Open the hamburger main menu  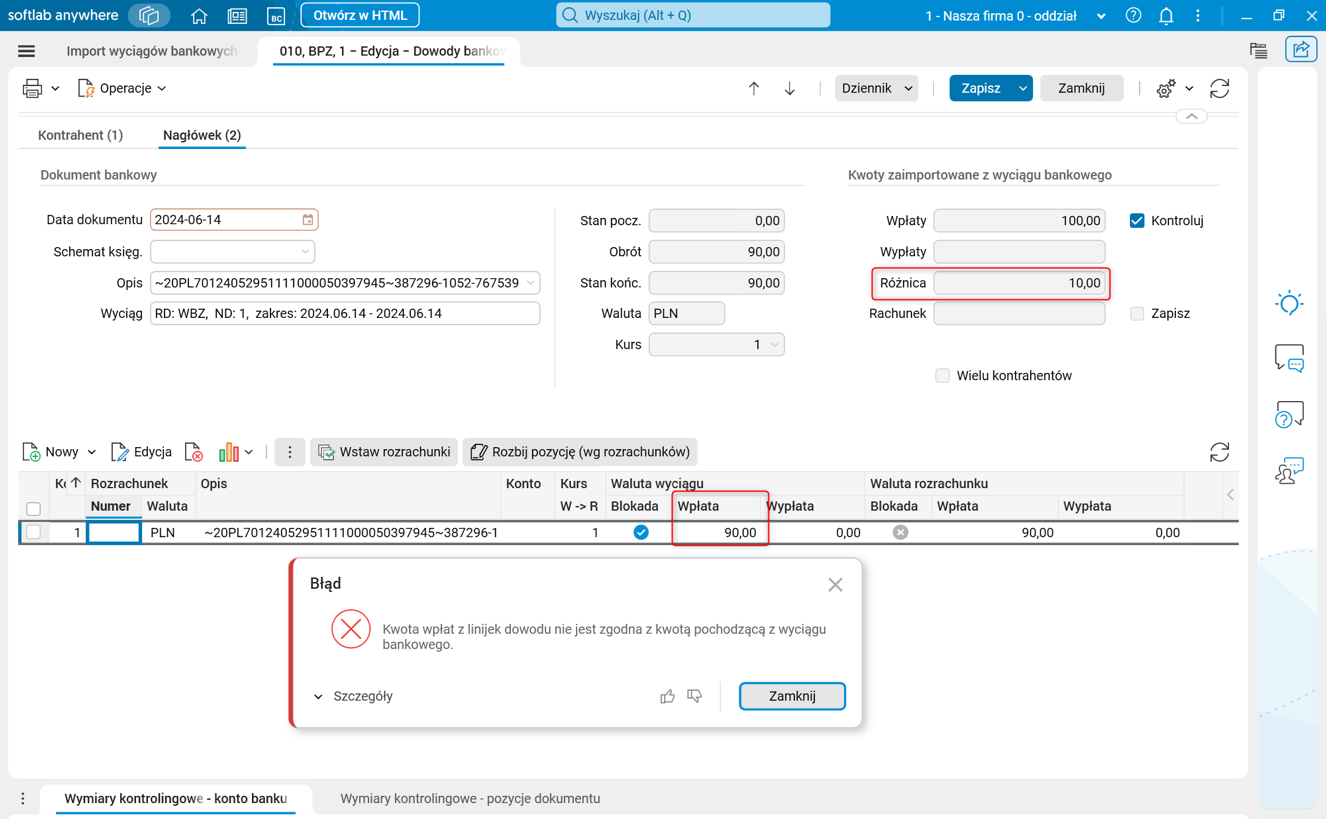[27, 51]
